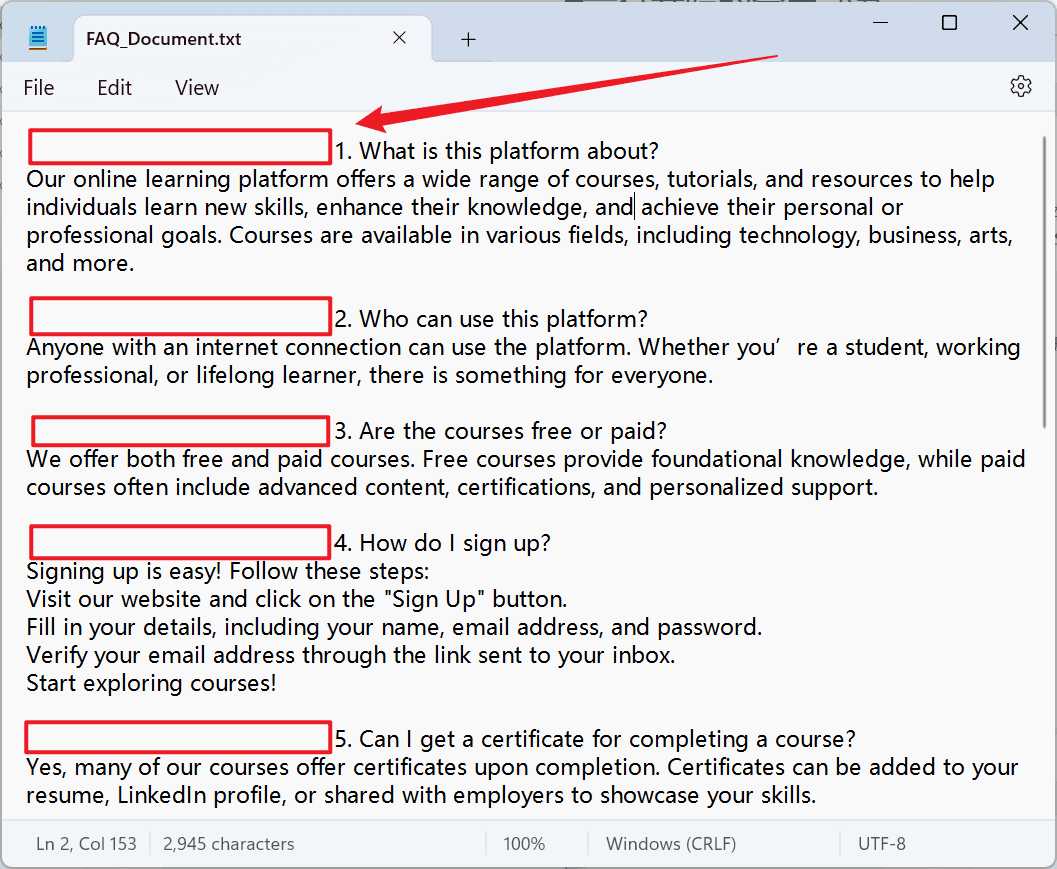
Task: Click the Notepad app icon in title bar
Action: click(x=38, y=38)
